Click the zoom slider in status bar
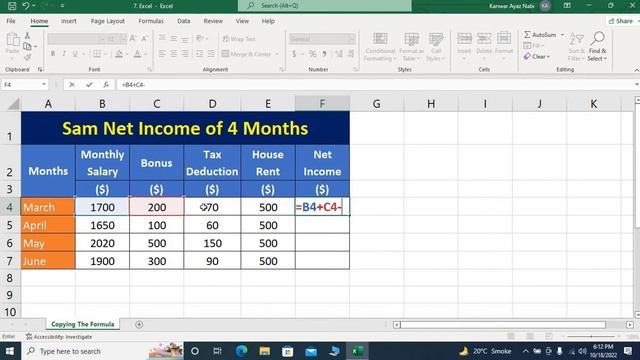Screen dimensions: 640x360 591,336
